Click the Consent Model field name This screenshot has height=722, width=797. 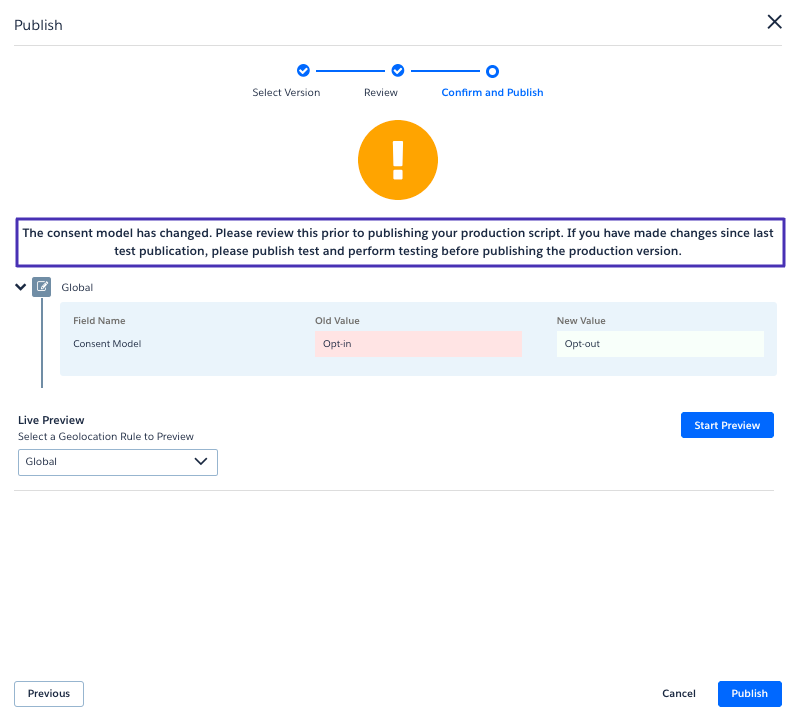[107, 344]
